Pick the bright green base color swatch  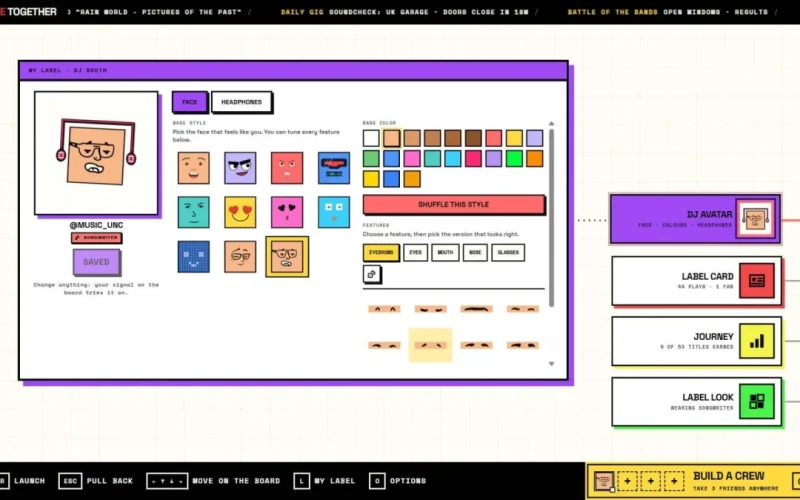coord(514,159)
